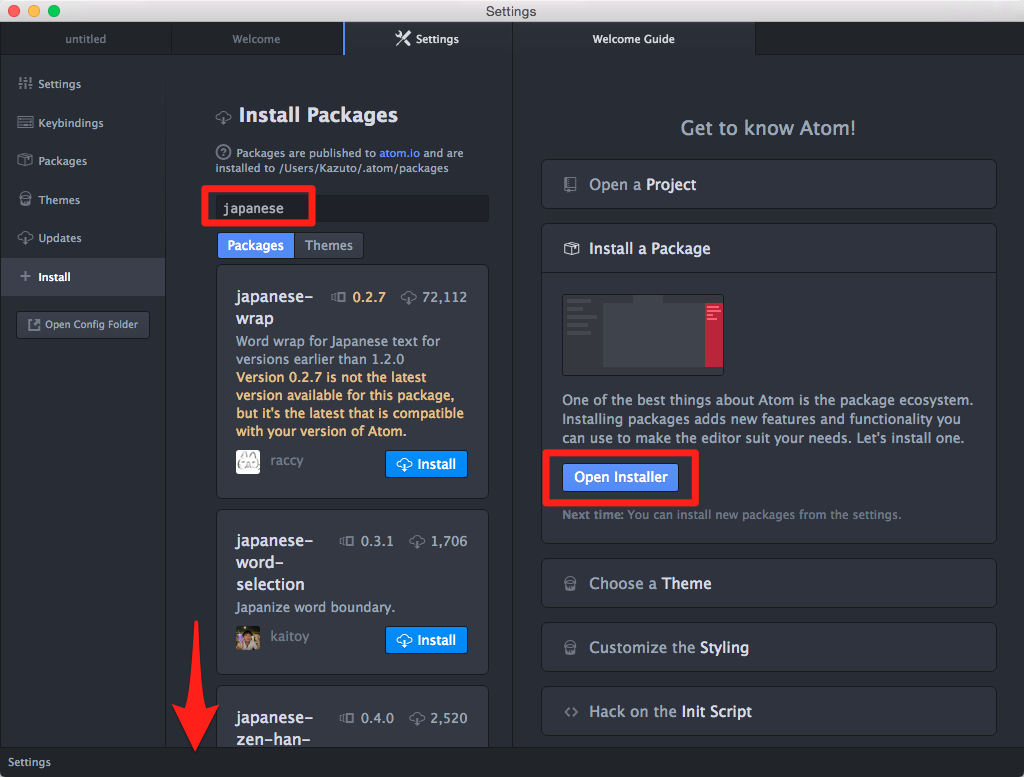This screenshot has width=1024, height=777.
Task: Select the Settings tab
Action: pos(428,39)
